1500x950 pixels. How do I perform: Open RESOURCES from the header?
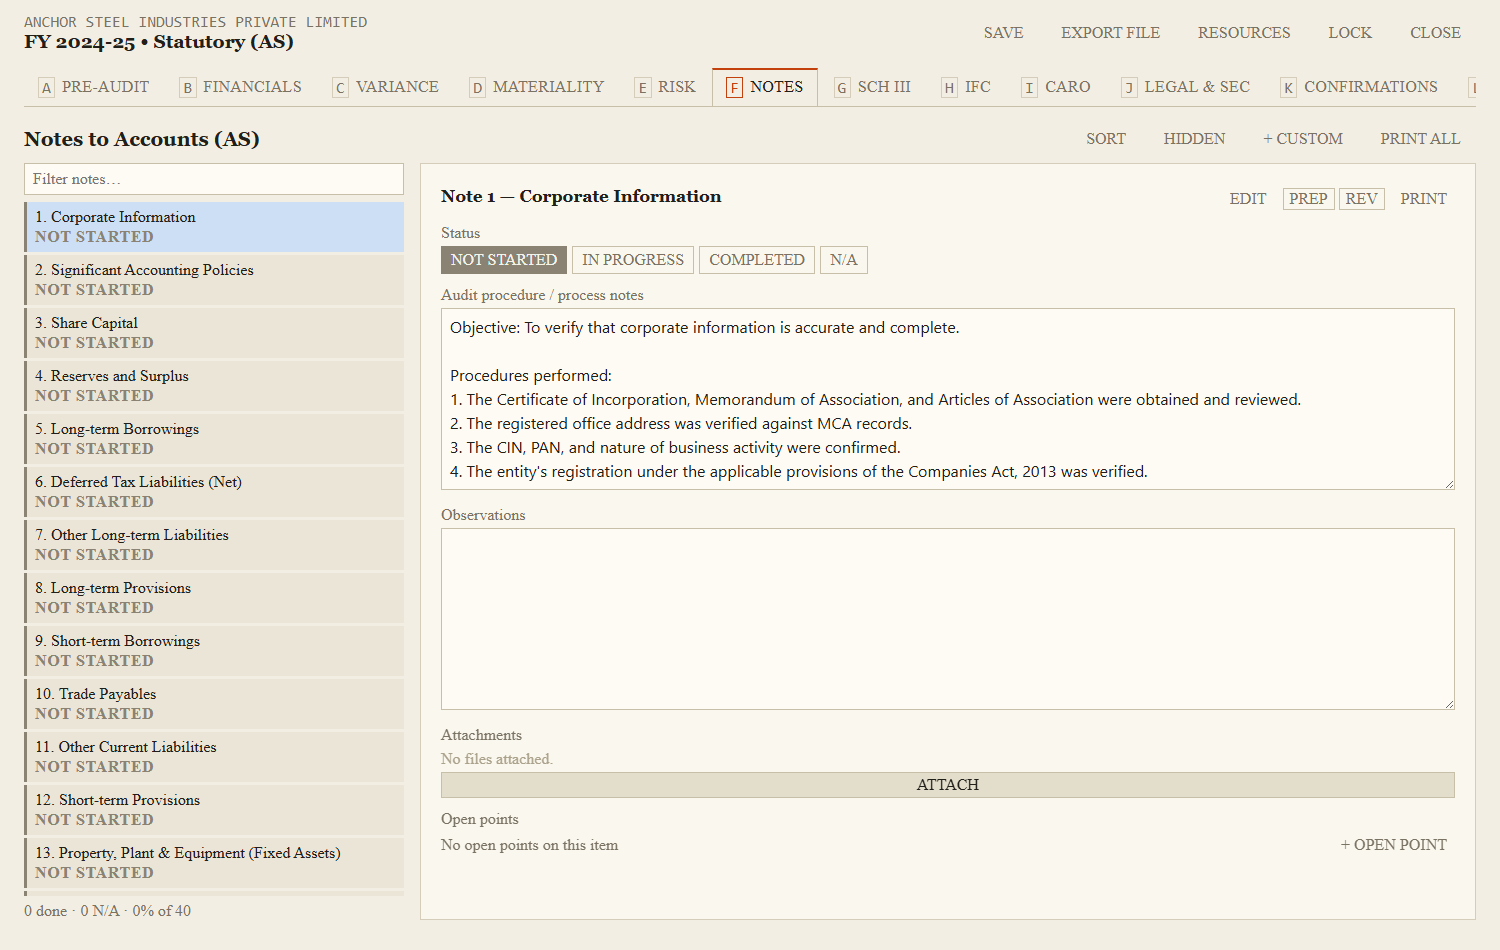tap(1244, 33)
